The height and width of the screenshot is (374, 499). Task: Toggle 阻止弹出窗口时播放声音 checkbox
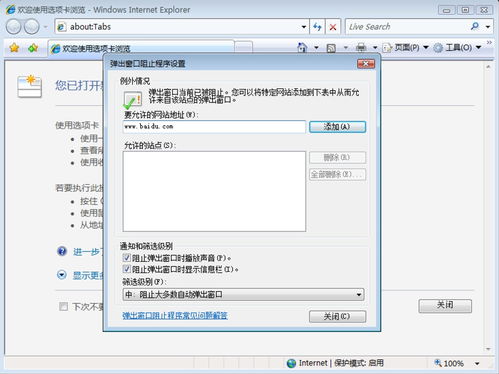tap(126, 258)
